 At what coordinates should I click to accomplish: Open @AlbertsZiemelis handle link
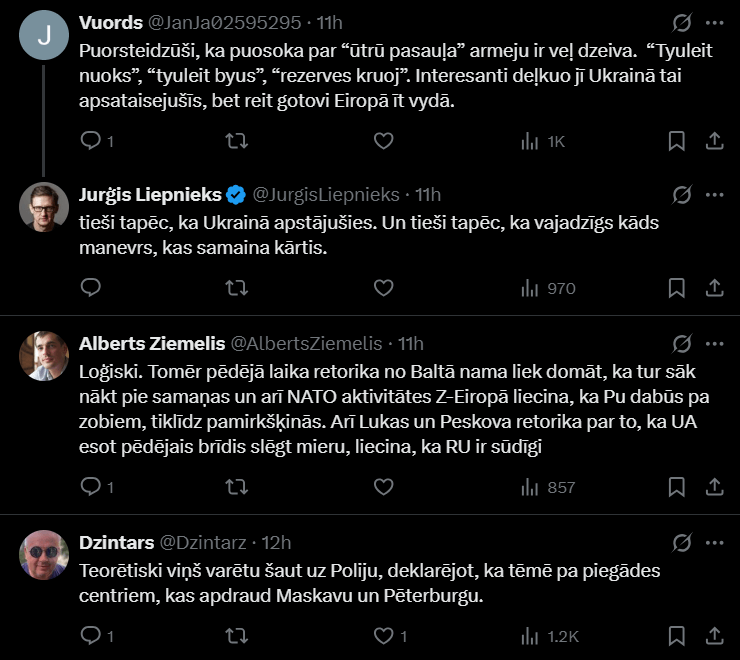coord(307,343)
